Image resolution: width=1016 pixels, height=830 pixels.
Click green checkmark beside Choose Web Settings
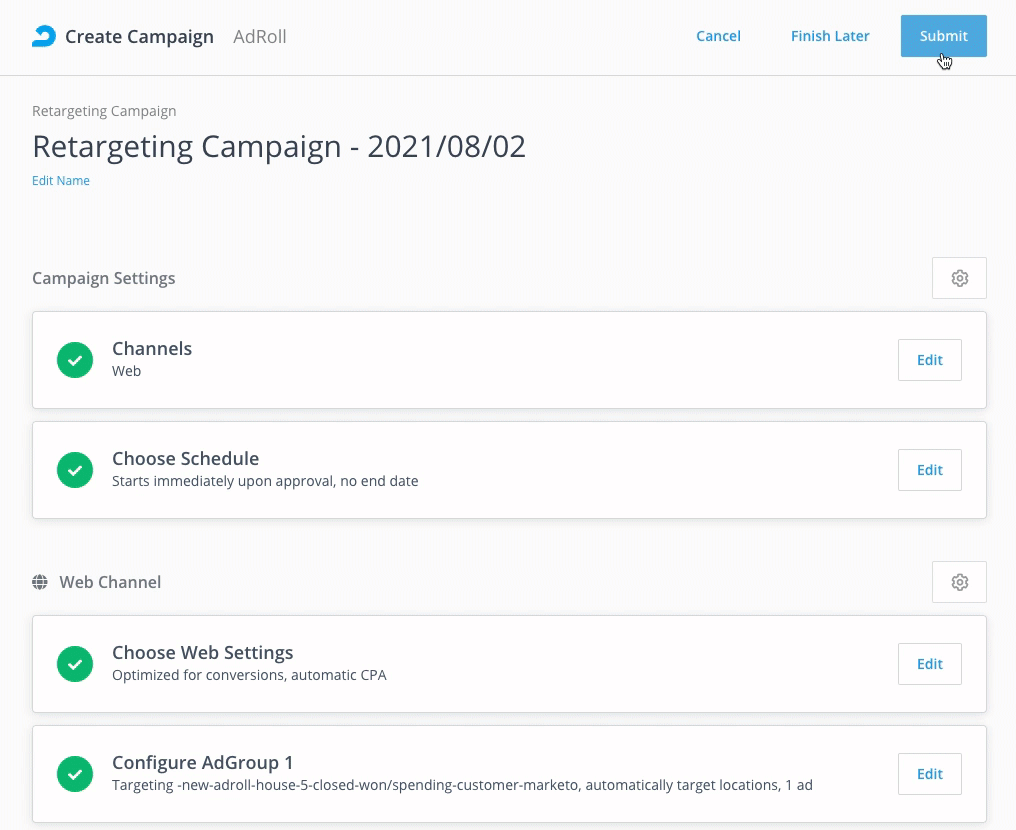(x=75, y=664)
